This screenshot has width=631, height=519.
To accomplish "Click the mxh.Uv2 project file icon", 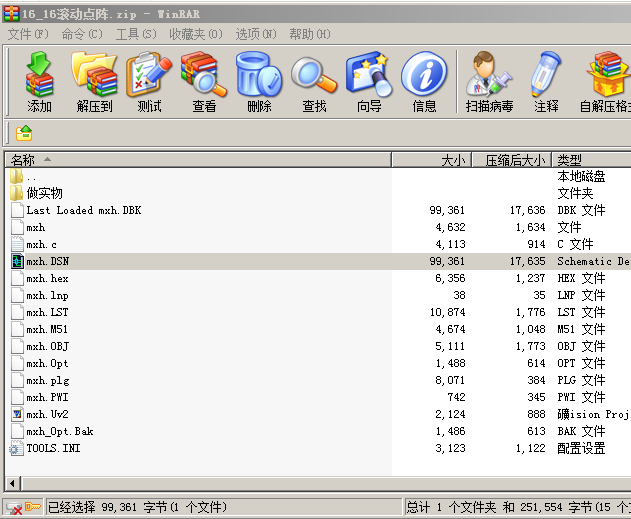I will click(x=17, y=414).
